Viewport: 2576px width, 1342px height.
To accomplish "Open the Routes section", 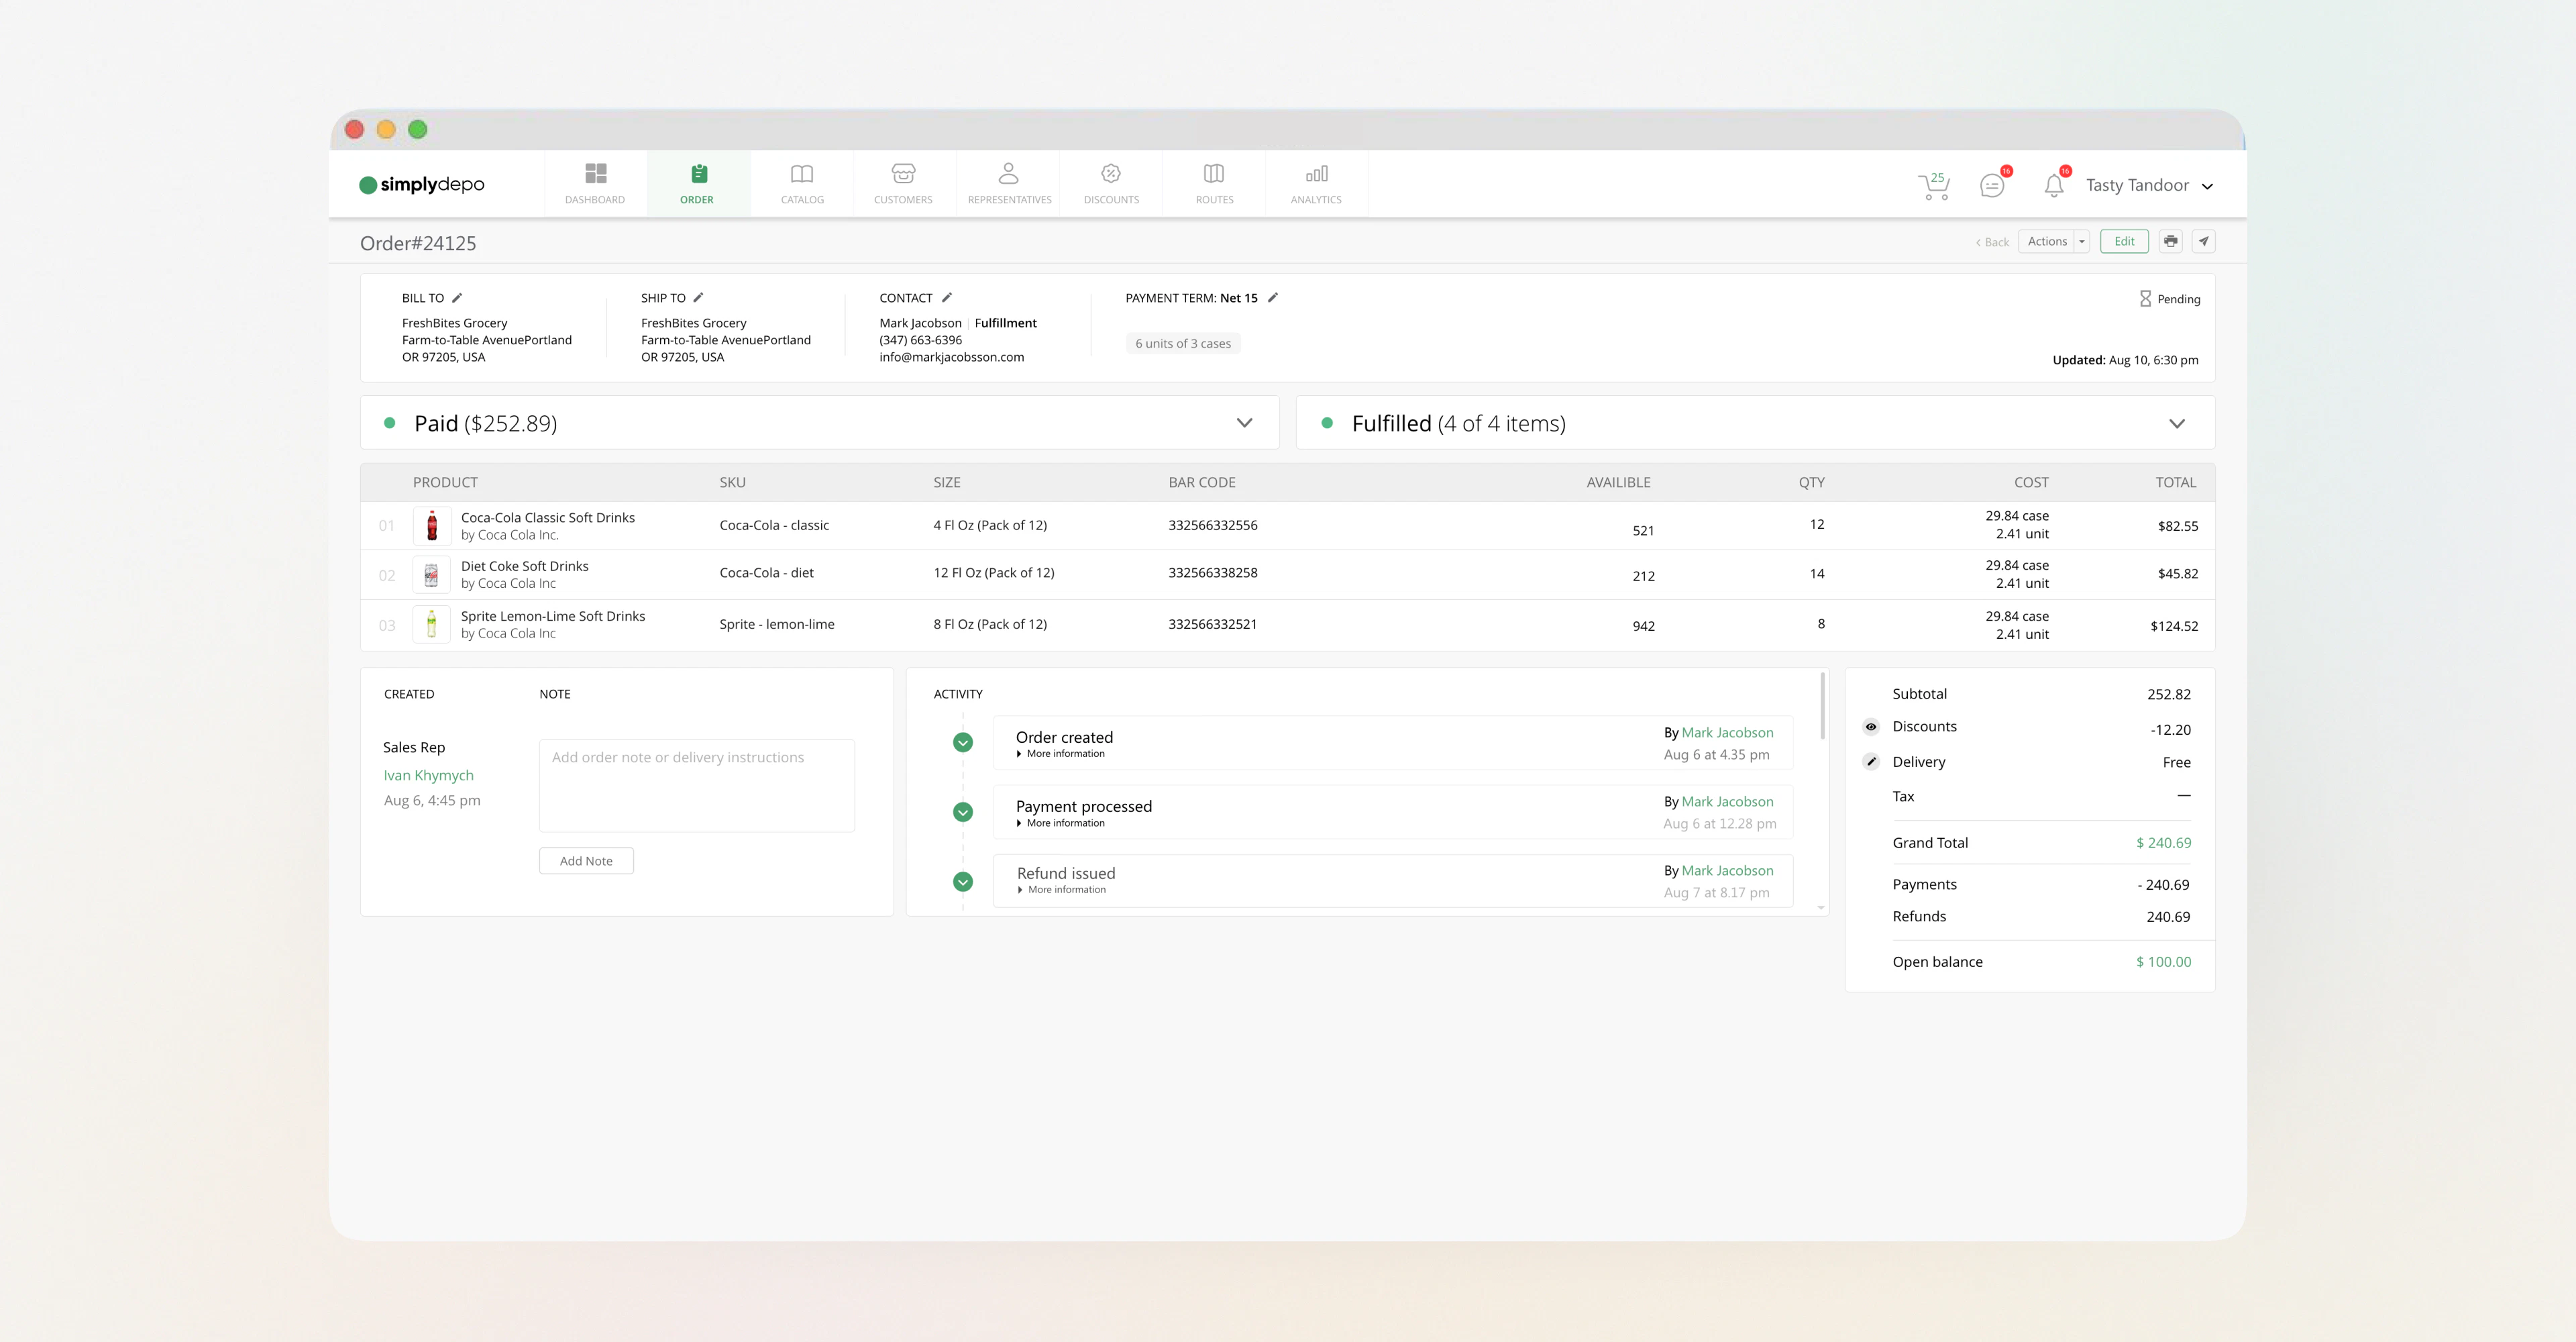I will pyautogui.click(x=1214, y=184).
